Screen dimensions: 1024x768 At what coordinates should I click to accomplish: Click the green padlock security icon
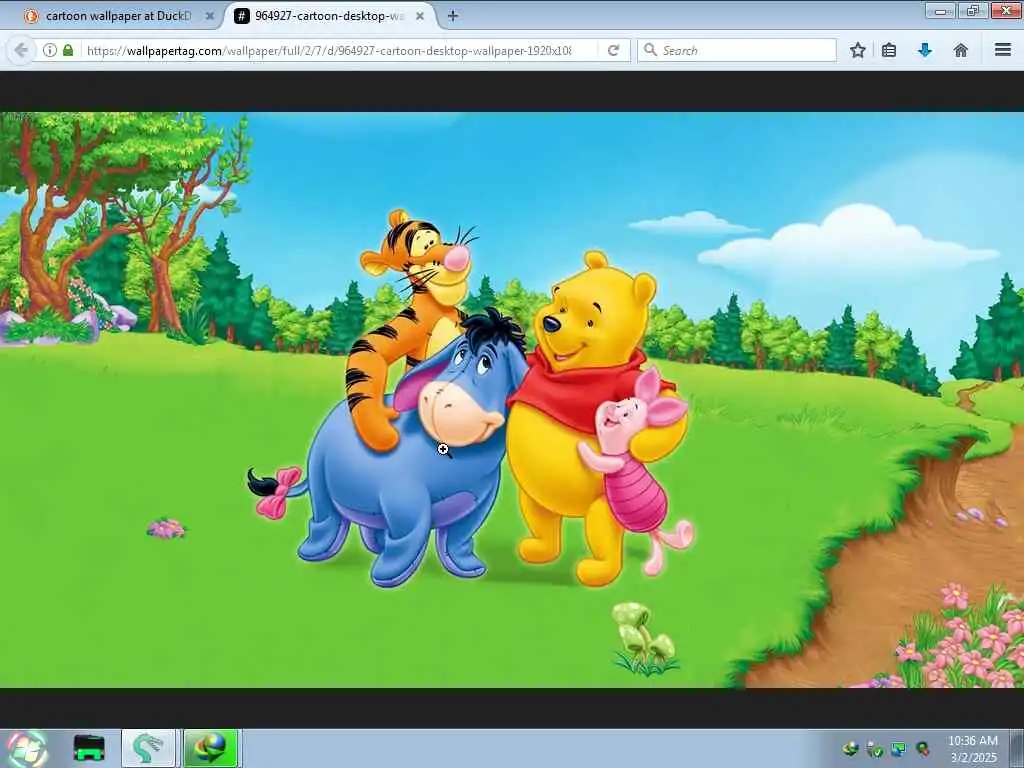pos(68,50)
